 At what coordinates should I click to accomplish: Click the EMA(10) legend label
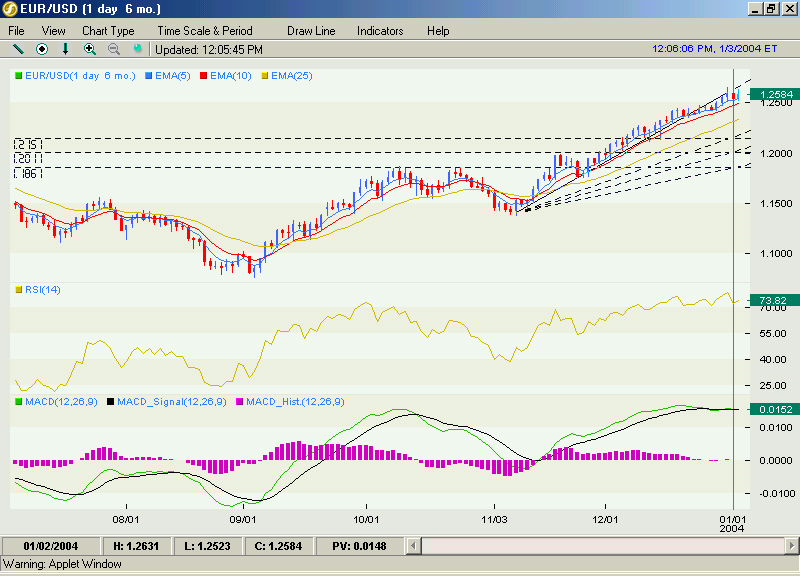click(x=231, y=76)
